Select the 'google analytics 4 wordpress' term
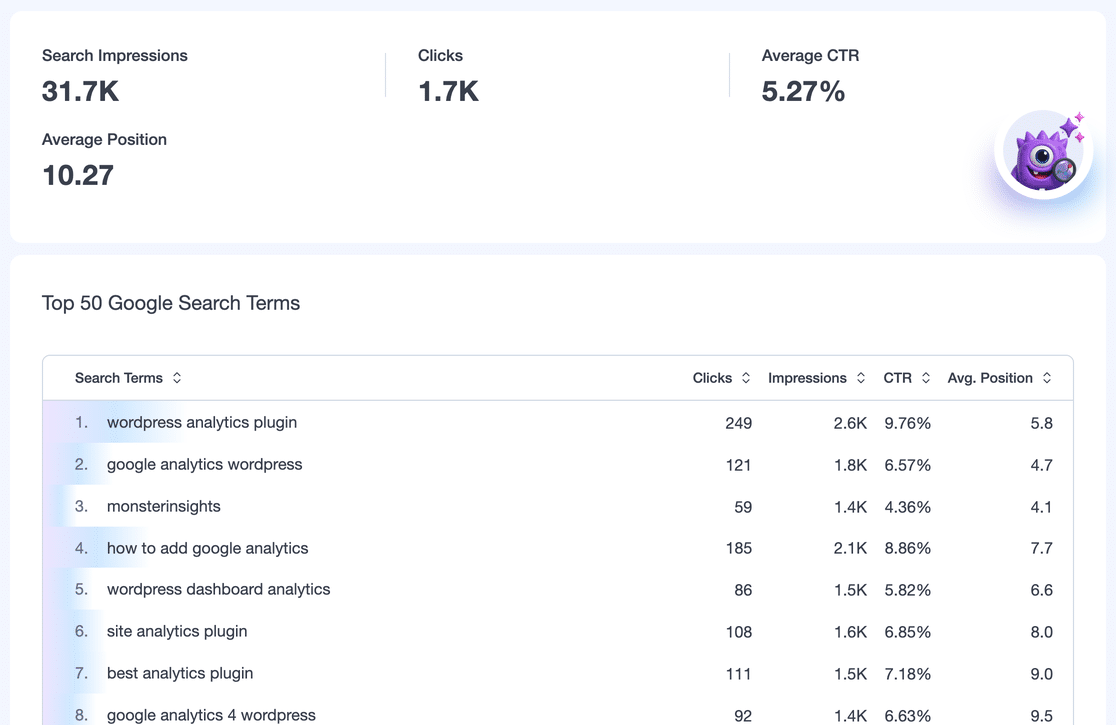This screenshot has width=1116, height=725. click(211, 715)
